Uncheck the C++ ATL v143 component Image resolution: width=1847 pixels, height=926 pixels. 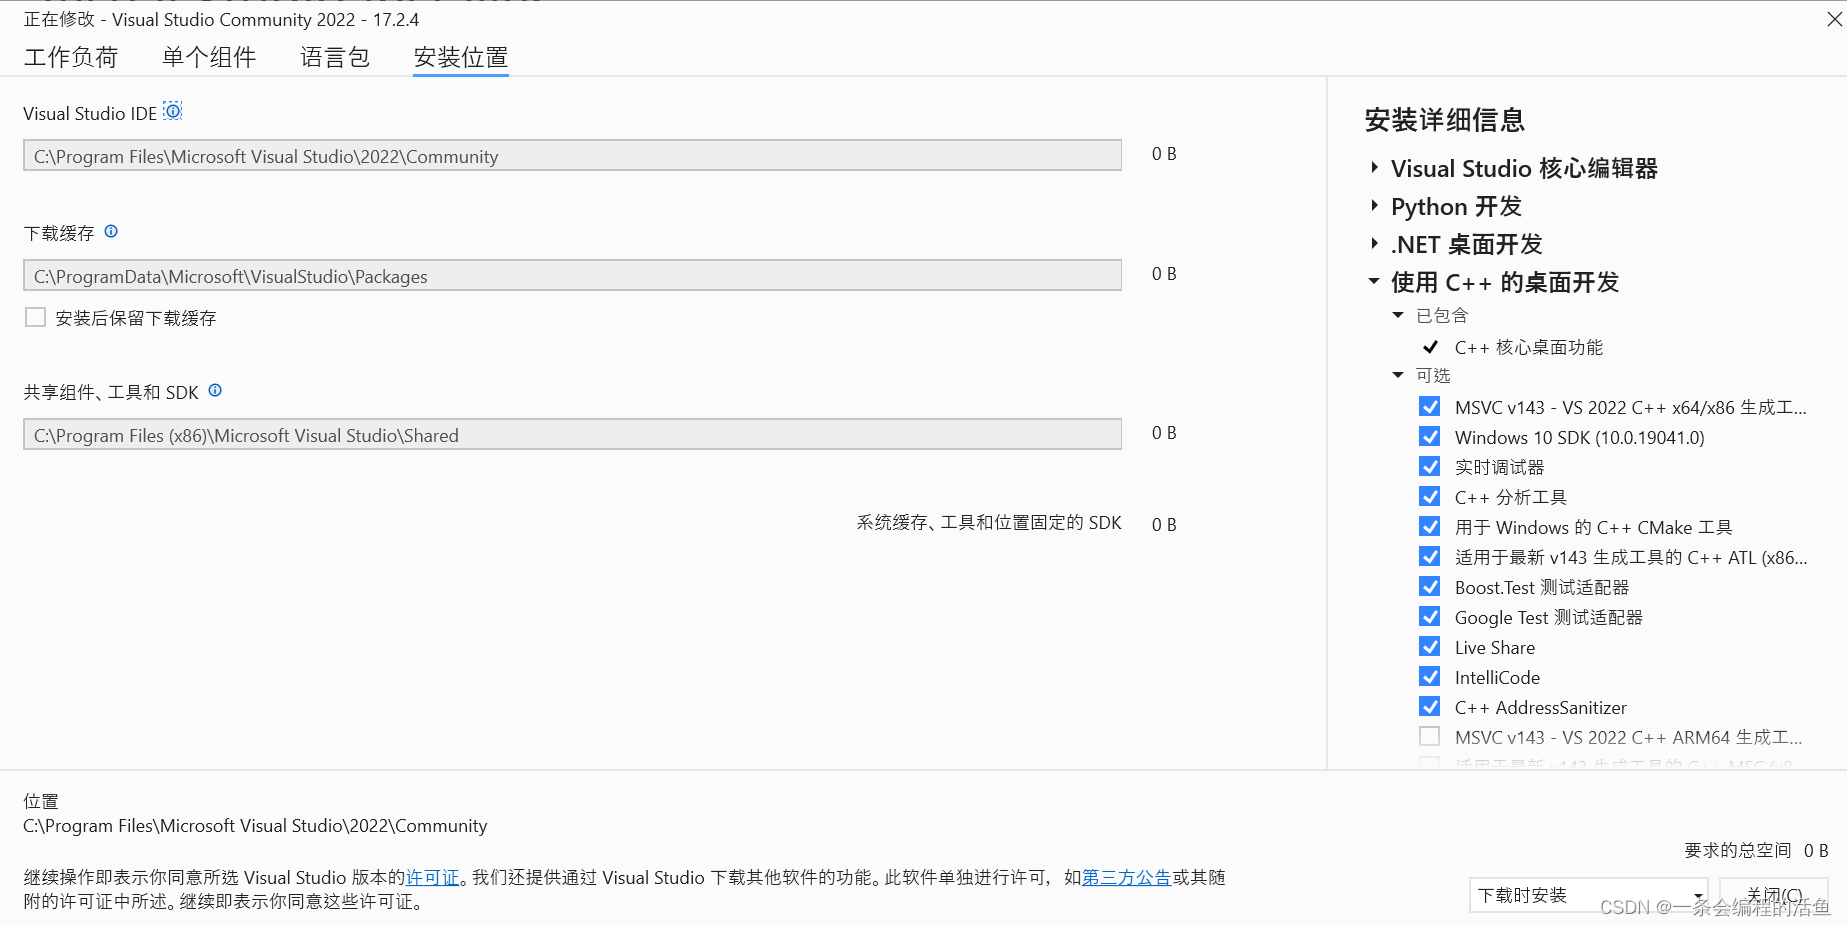(1430, 557)
